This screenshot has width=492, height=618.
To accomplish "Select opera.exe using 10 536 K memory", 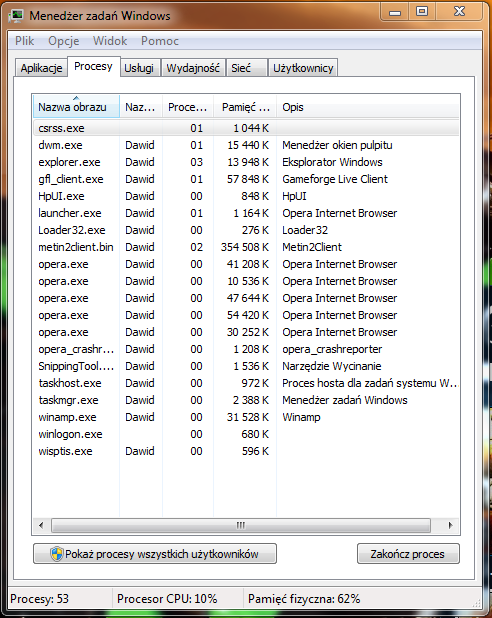I will pyautogui.click(x=246, y=281).
